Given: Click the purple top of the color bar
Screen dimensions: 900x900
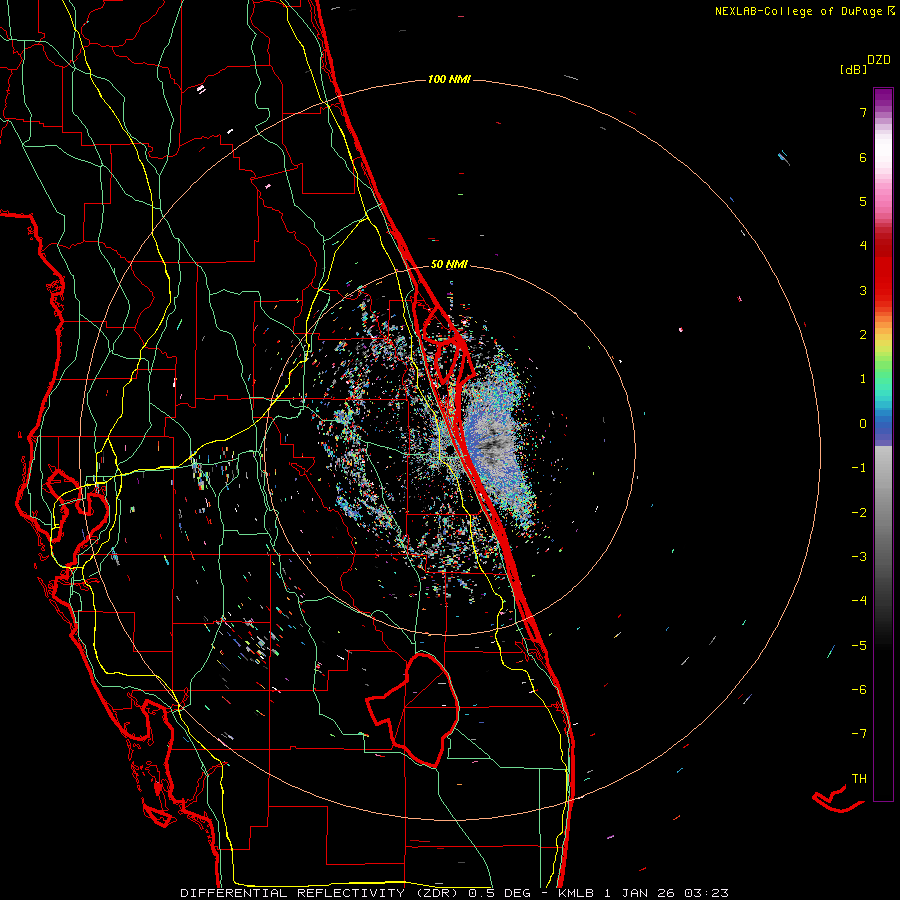Looking at the screenshot, I should click(883, 98).
